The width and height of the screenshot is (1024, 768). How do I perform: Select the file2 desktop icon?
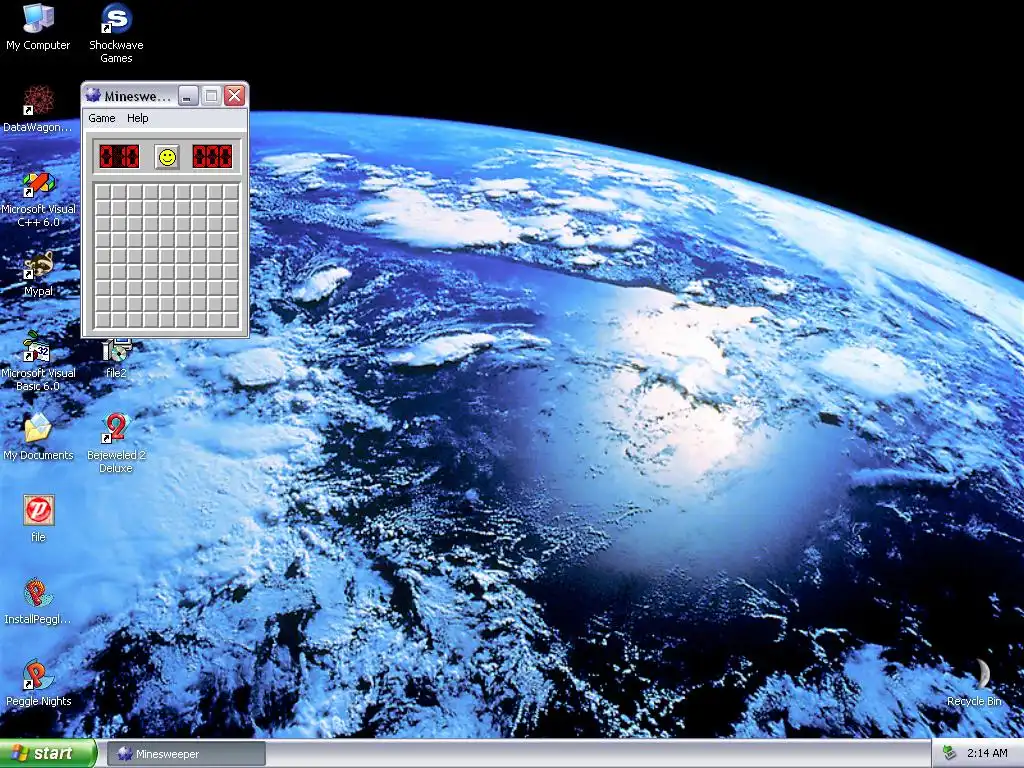pyautogui.click(x=116, y=358)
